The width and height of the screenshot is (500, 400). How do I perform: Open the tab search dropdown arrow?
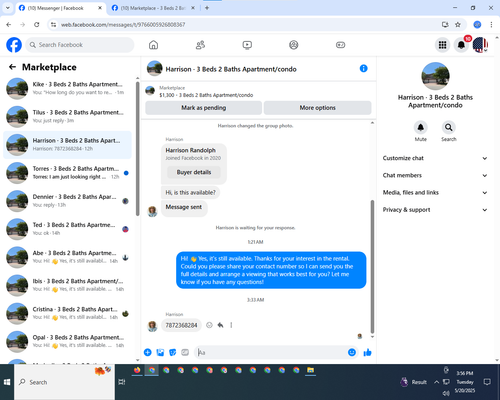click(x=7, y=8)
